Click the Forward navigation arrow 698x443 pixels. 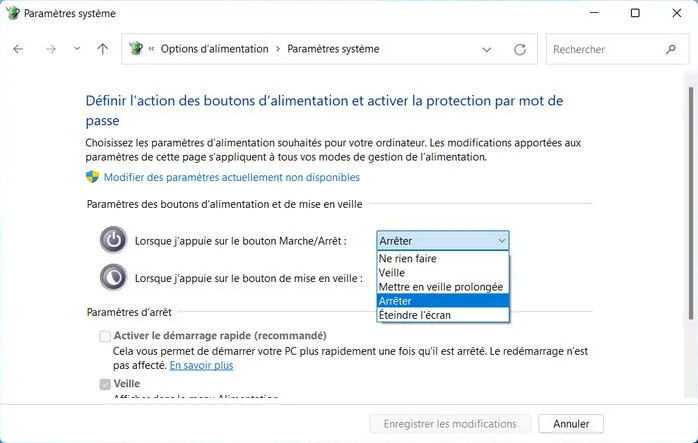pyautogui.click(x=51, y=49)
